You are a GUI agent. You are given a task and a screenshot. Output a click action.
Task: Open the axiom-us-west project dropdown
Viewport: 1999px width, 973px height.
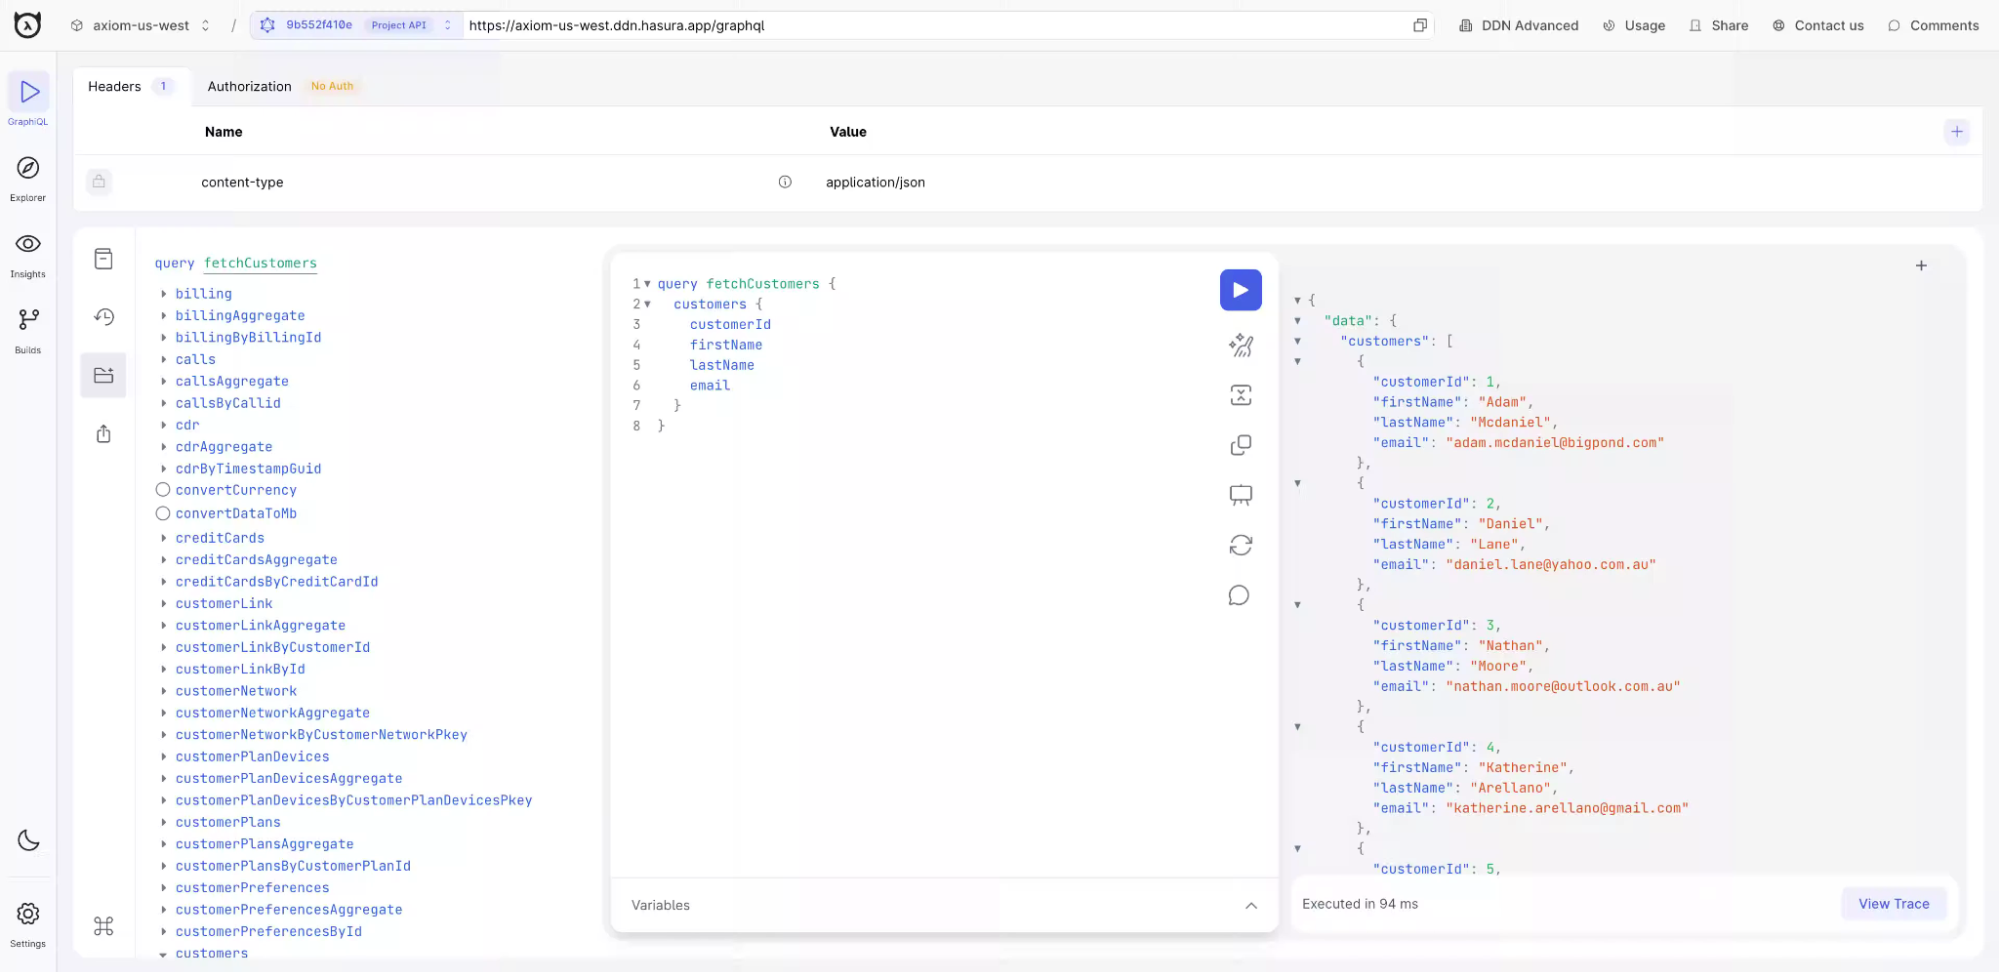141,25
